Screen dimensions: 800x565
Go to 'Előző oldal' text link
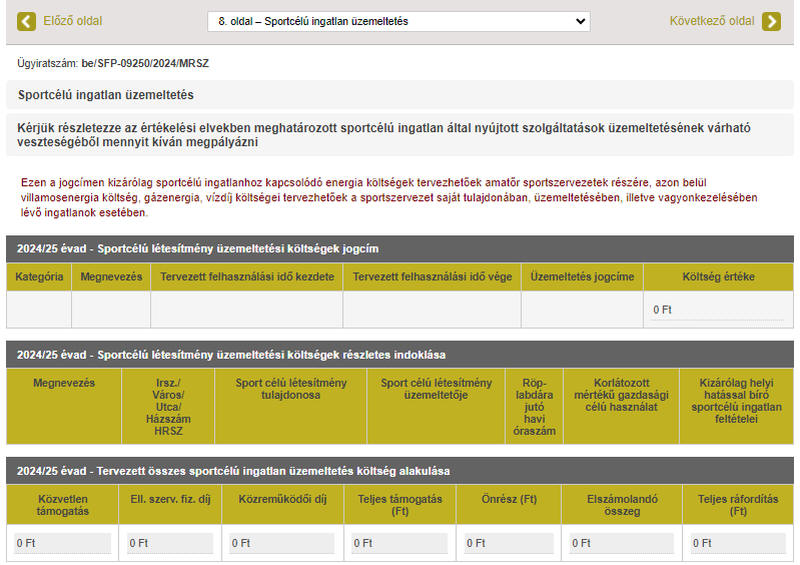[x=73, y=21]
